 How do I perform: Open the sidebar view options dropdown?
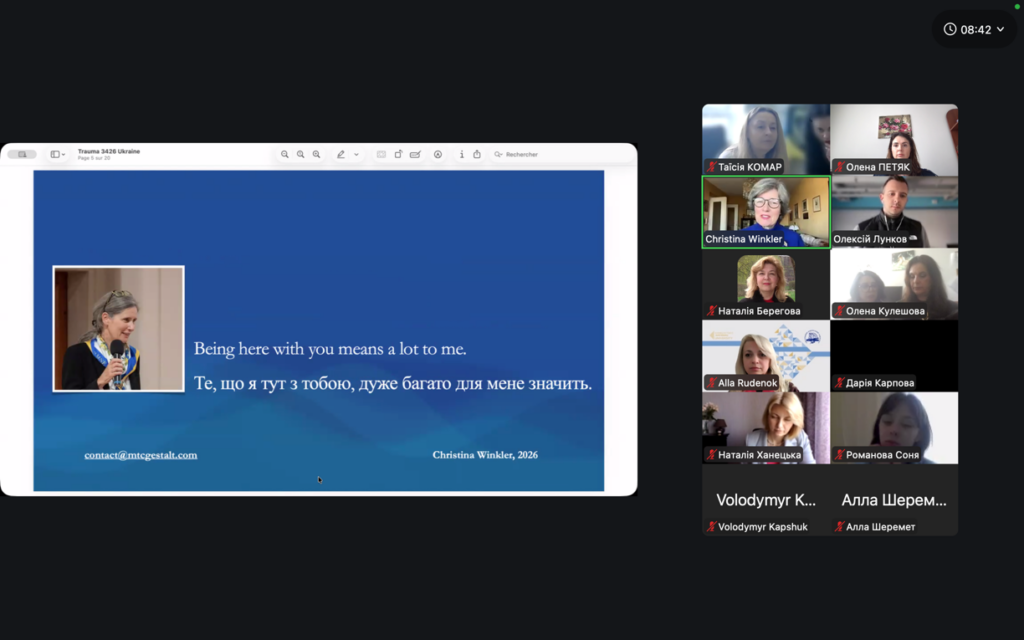click(x=58, y=155)
